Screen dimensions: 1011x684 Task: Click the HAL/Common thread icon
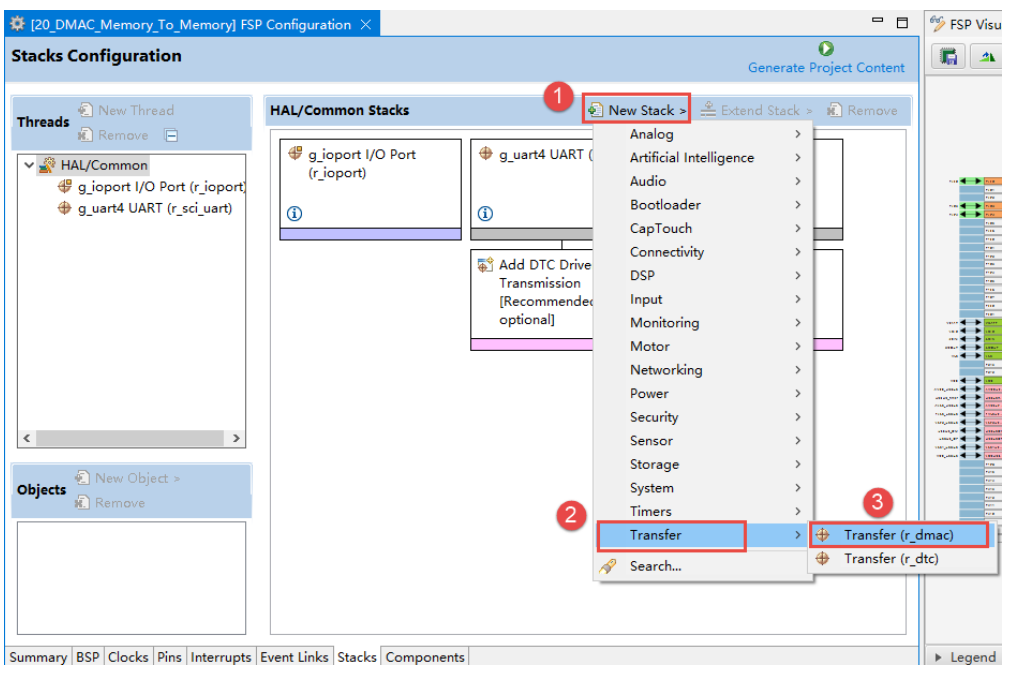[x=47, y=165]
